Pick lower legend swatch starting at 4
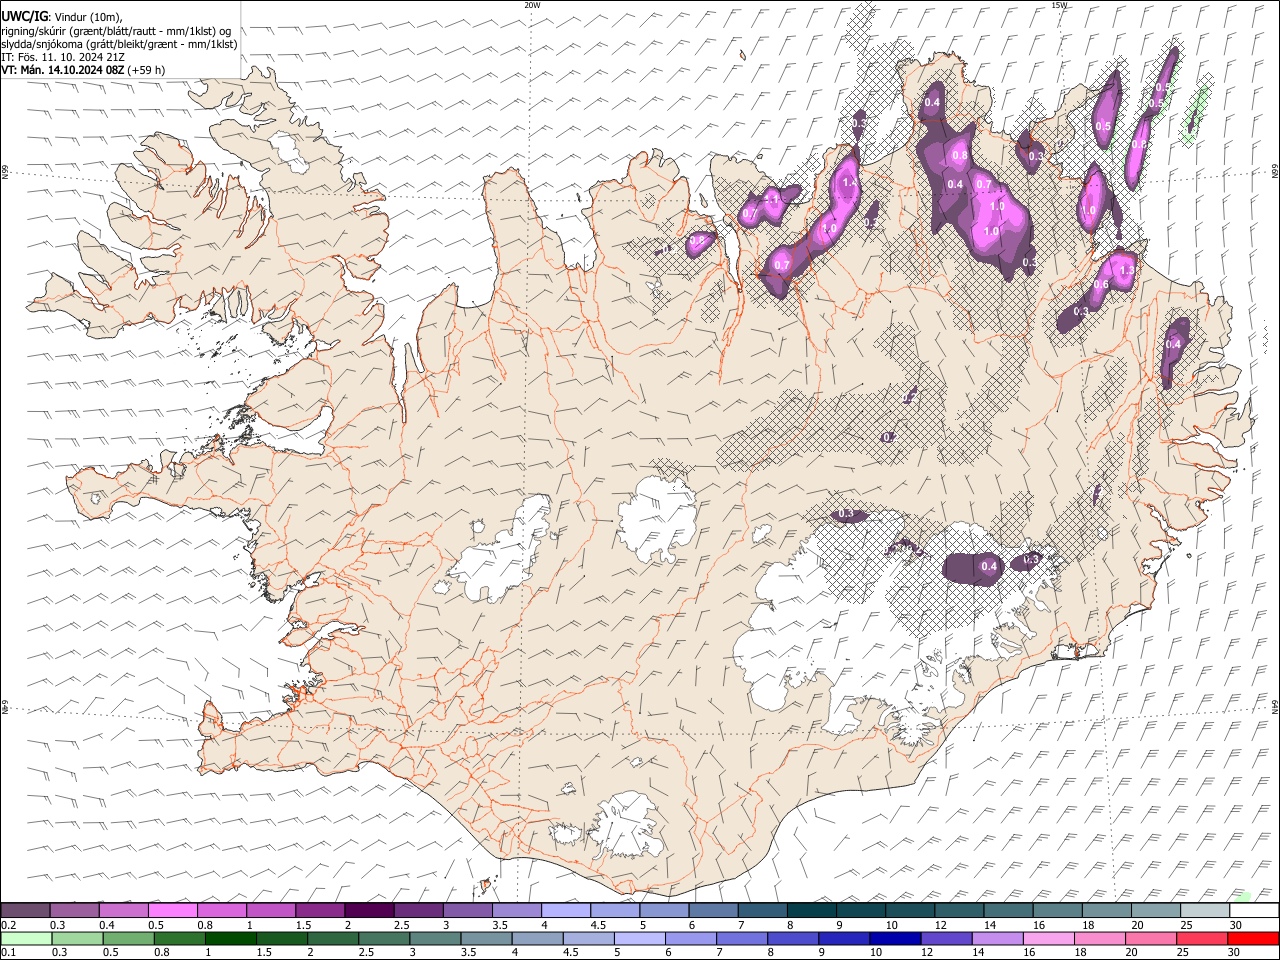The height and width of the screenshot is (960, 1280). [x=537, y=938]
